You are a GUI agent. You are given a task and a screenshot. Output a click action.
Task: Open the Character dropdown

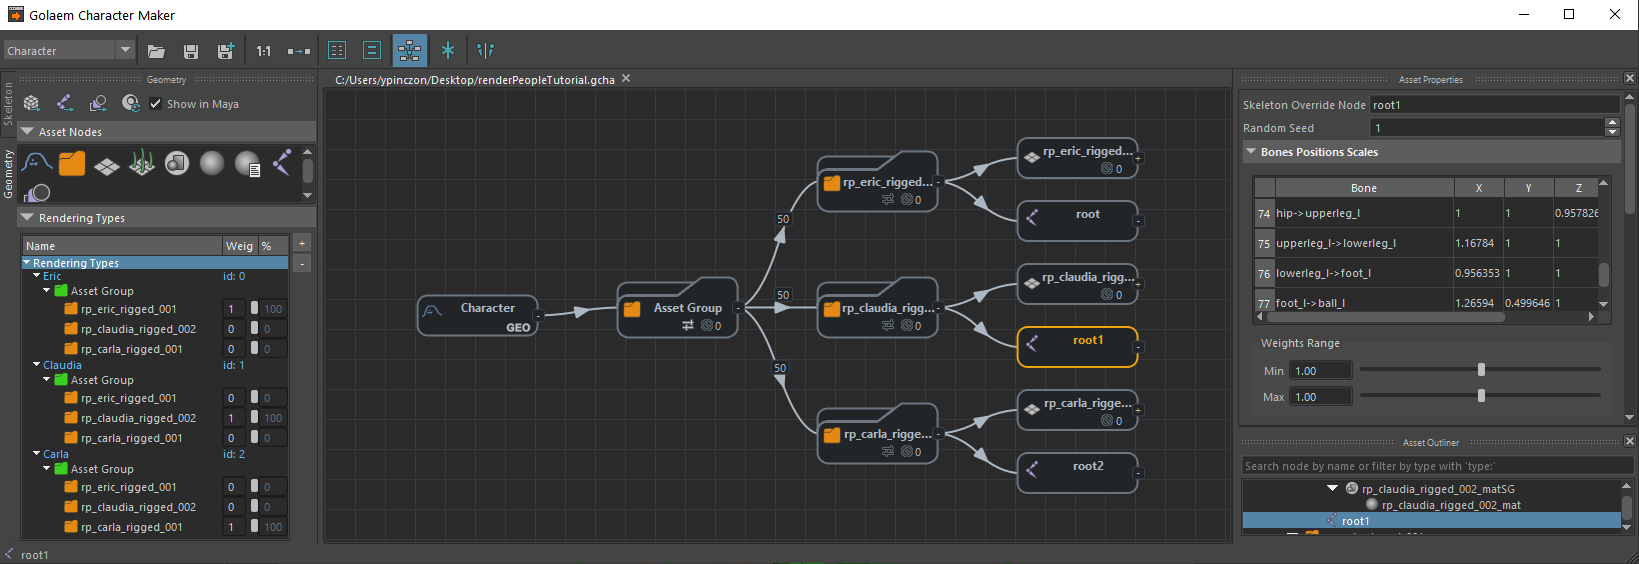[68, 50]
